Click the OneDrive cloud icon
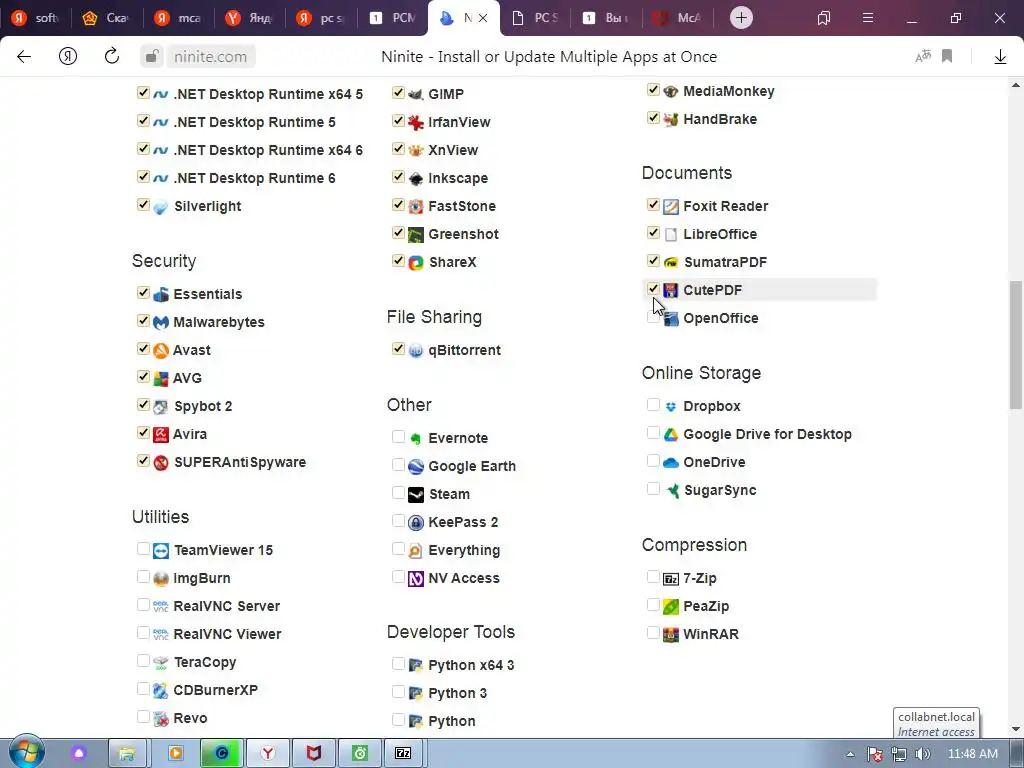Image resolution: width=1024 pixels, height=768 pixels. [671, 462]
